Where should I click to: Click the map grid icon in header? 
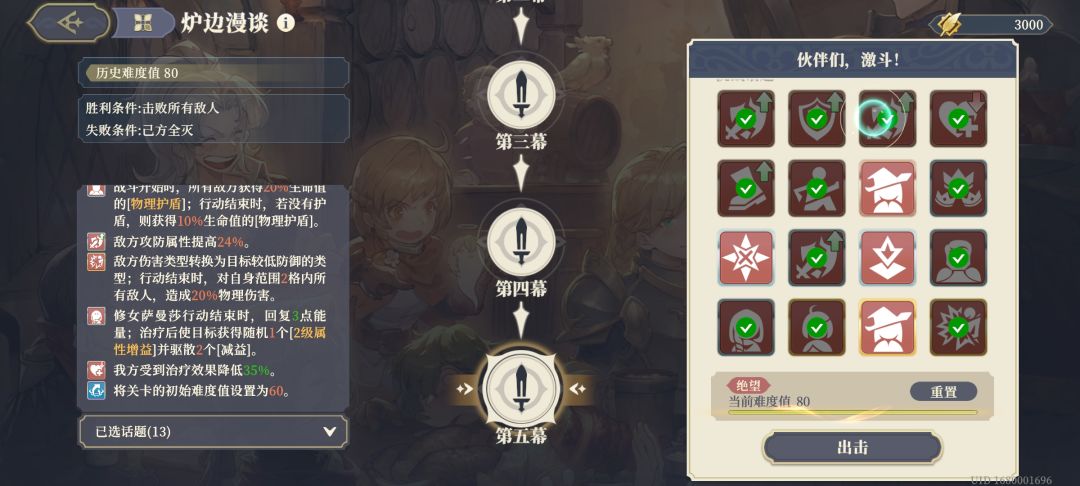coord(143,24)
